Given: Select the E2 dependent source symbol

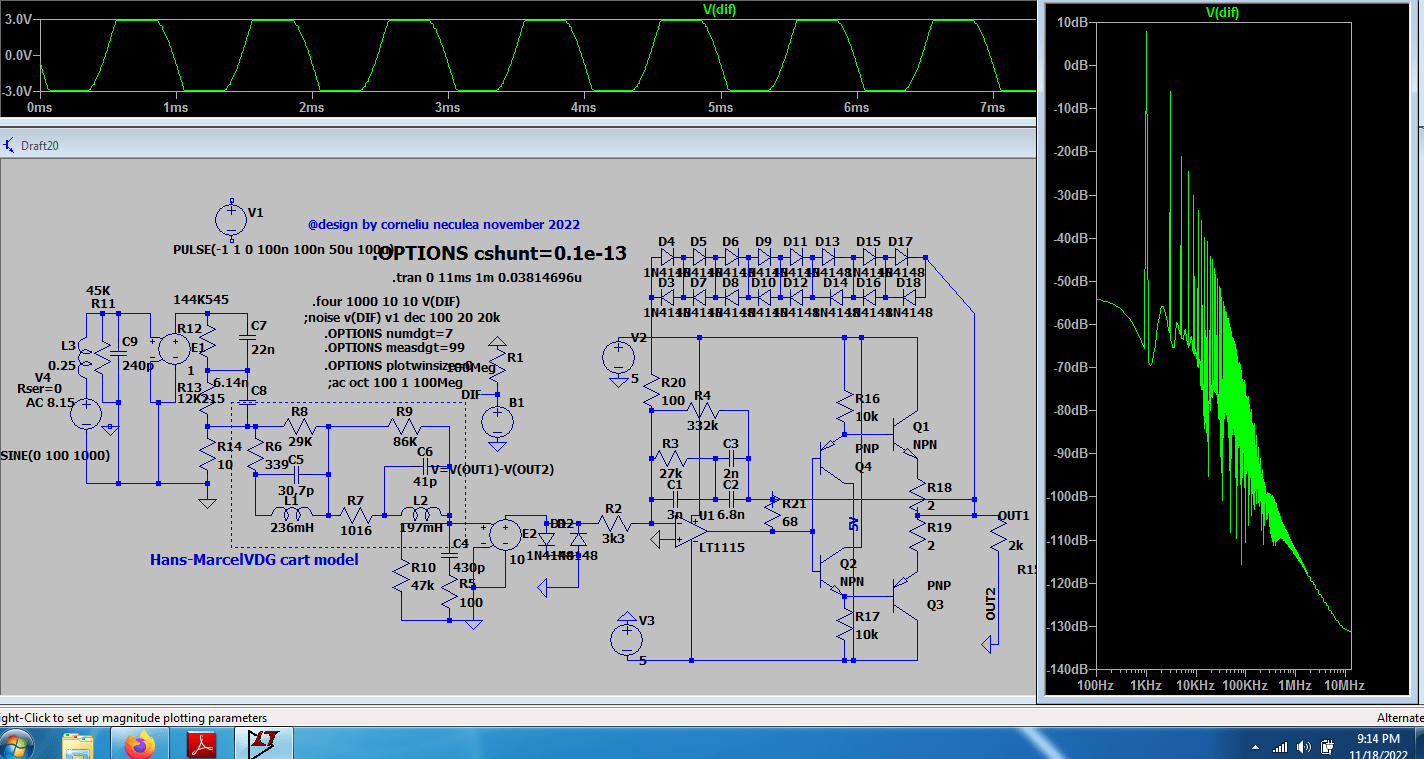Looking at the screenshot, I should point(506,535).
